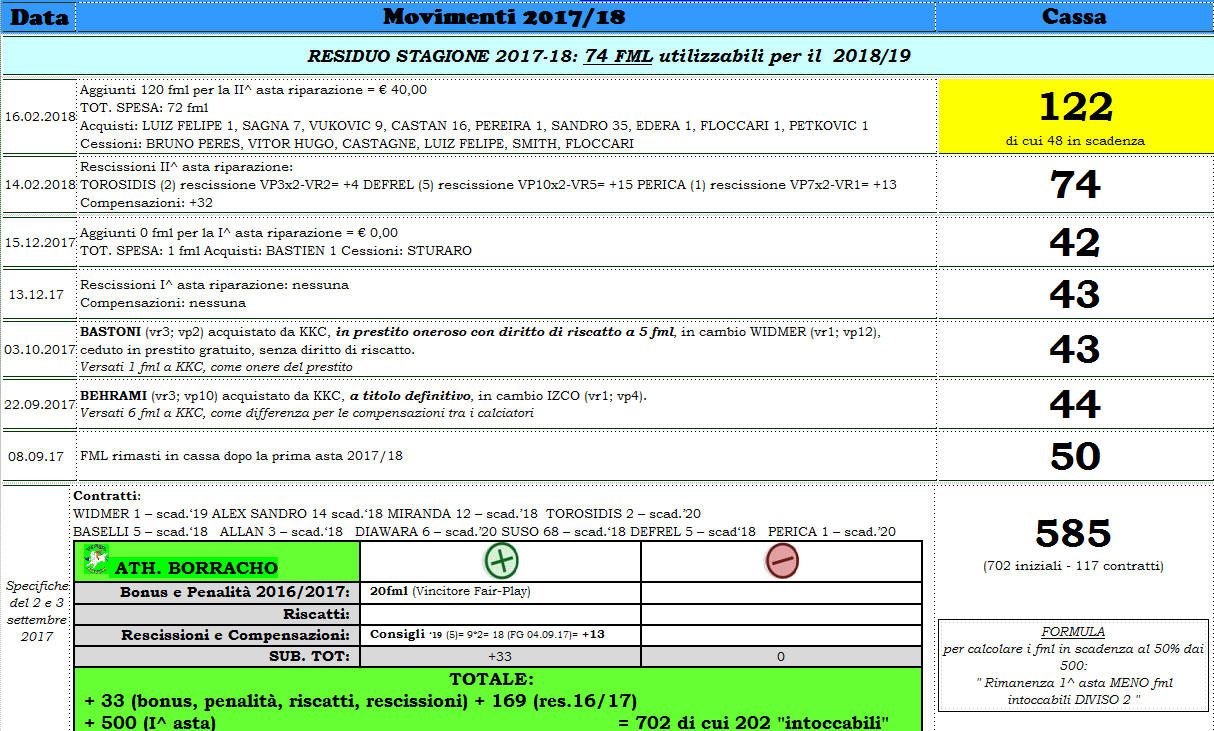Click the "ATH. BORRACHO" team name
This screenshot has width=1214, height=731.
(196, 569)
